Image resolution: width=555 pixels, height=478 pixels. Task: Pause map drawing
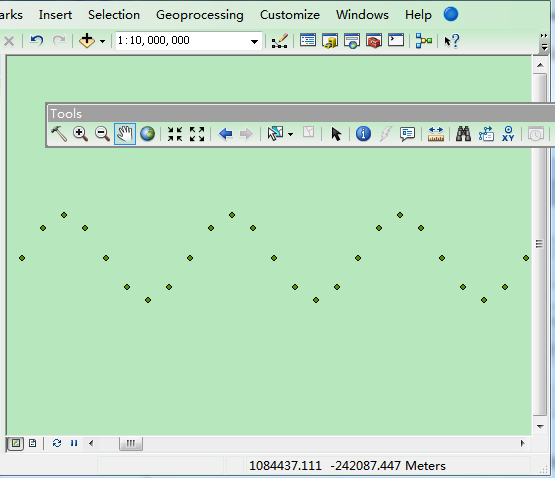click(x=74, y=443)
